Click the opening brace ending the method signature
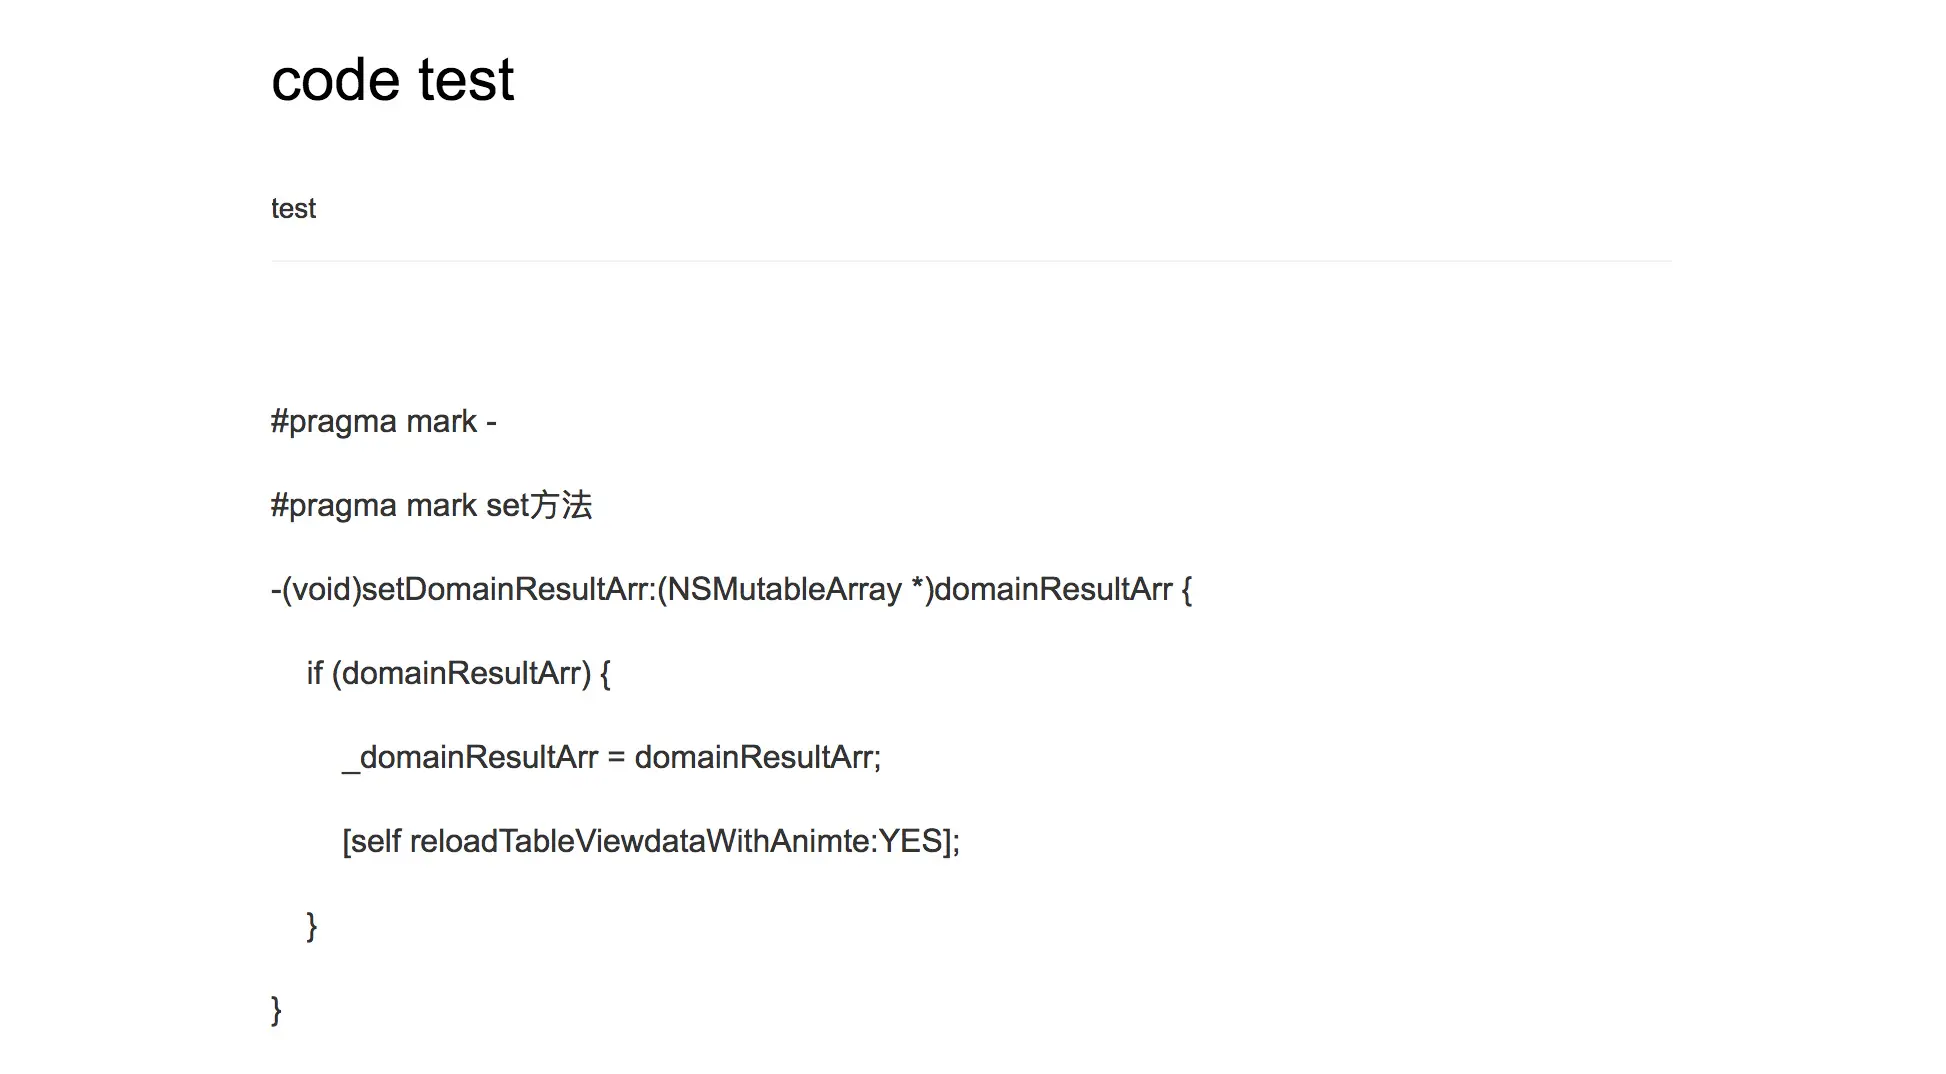Image resolution: width=1946 pixels, height=1074 pixels. coord(1186,590)
